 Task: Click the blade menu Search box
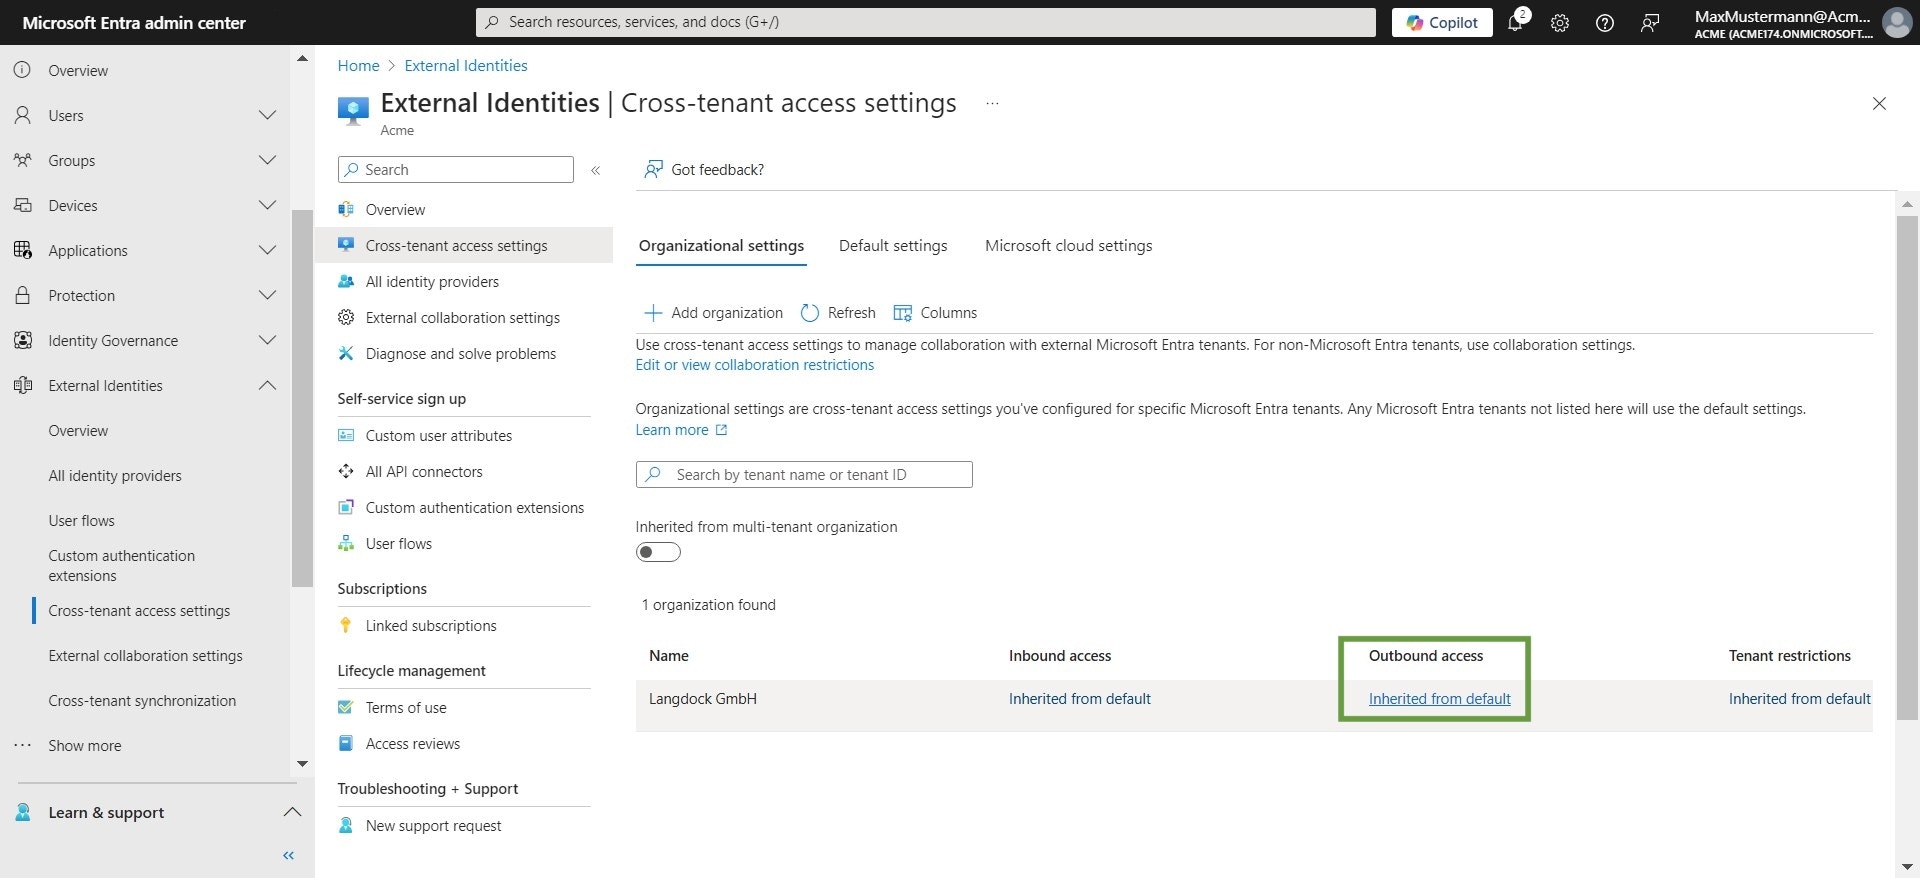(456, 170)
